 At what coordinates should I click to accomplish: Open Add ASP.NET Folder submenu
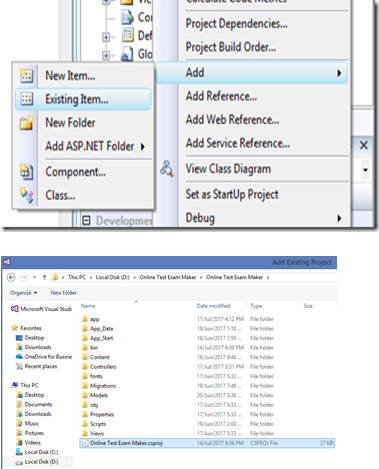(x=83, y=146)
